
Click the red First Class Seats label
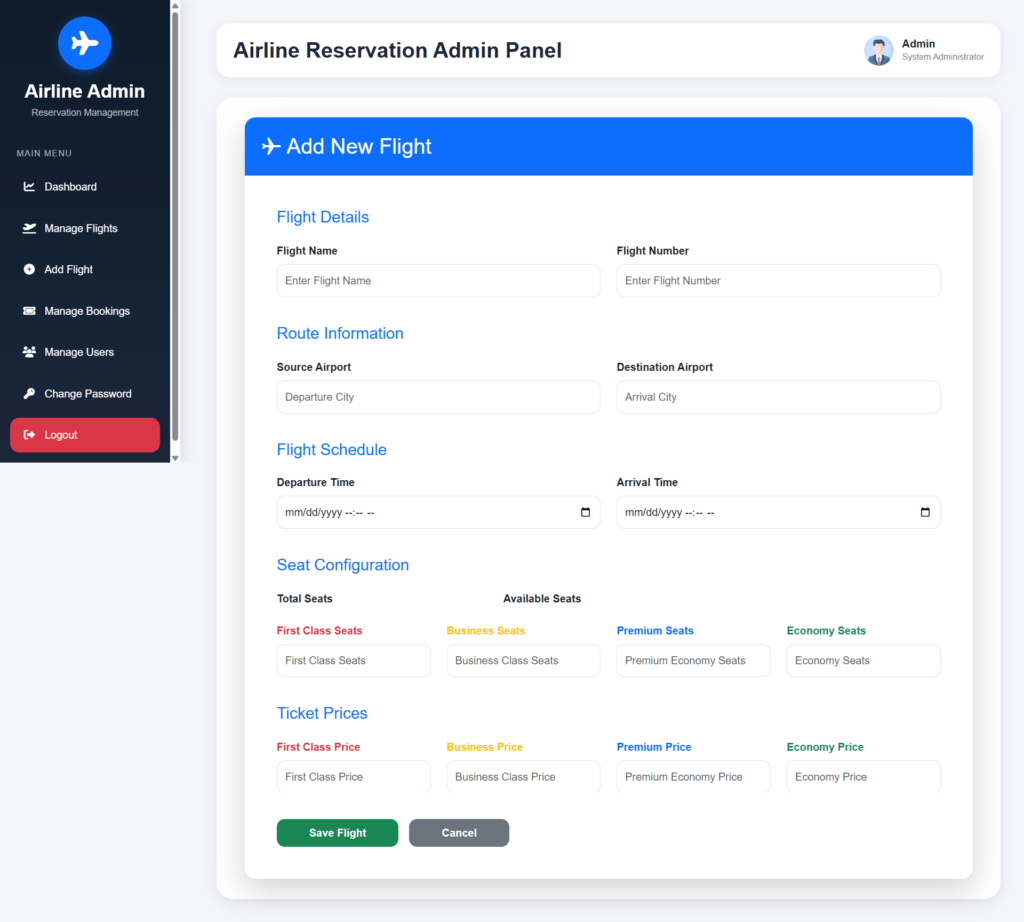click(x=319, y=631)
